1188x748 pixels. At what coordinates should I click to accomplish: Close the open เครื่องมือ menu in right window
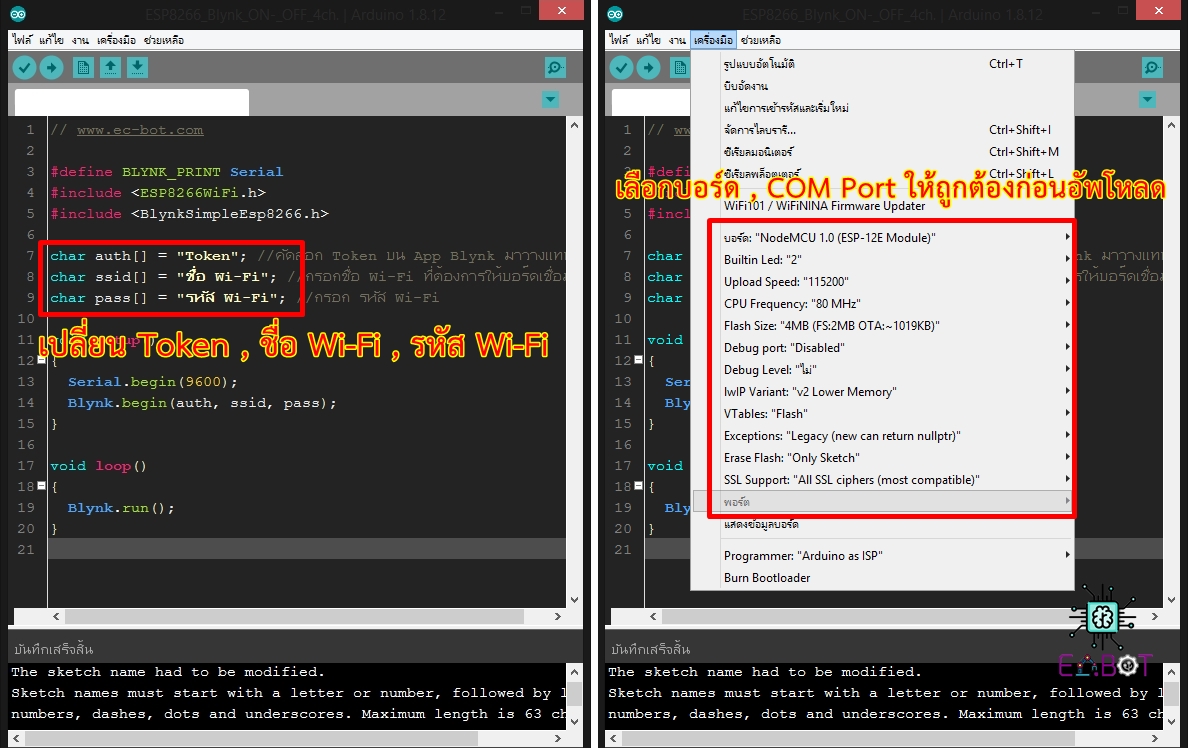pyautogui.click(x=714, y=39)
